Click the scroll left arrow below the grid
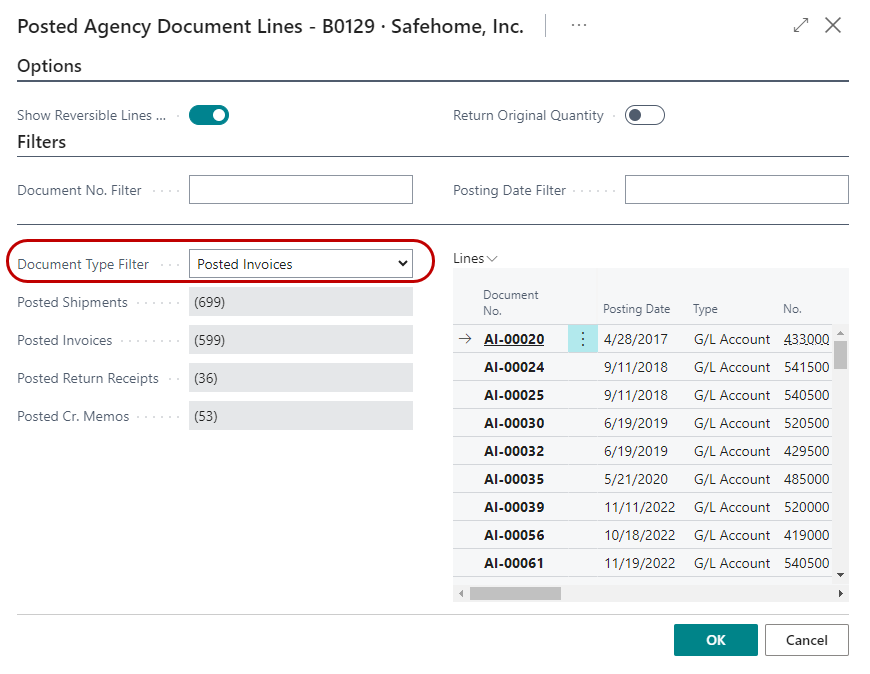 click(x=461, y=593)
